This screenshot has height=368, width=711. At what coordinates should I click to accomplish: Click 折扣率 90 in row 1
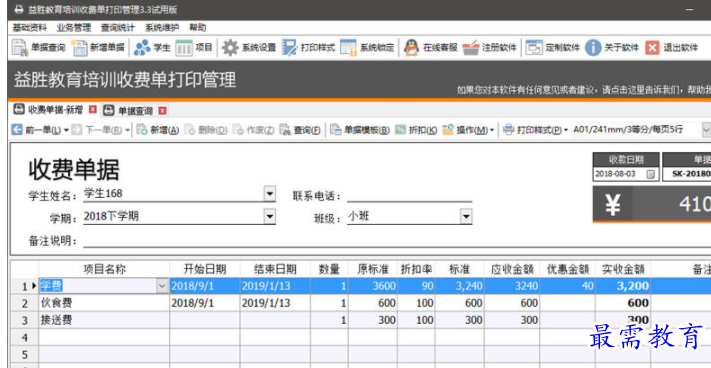click(x=416, y=286)
